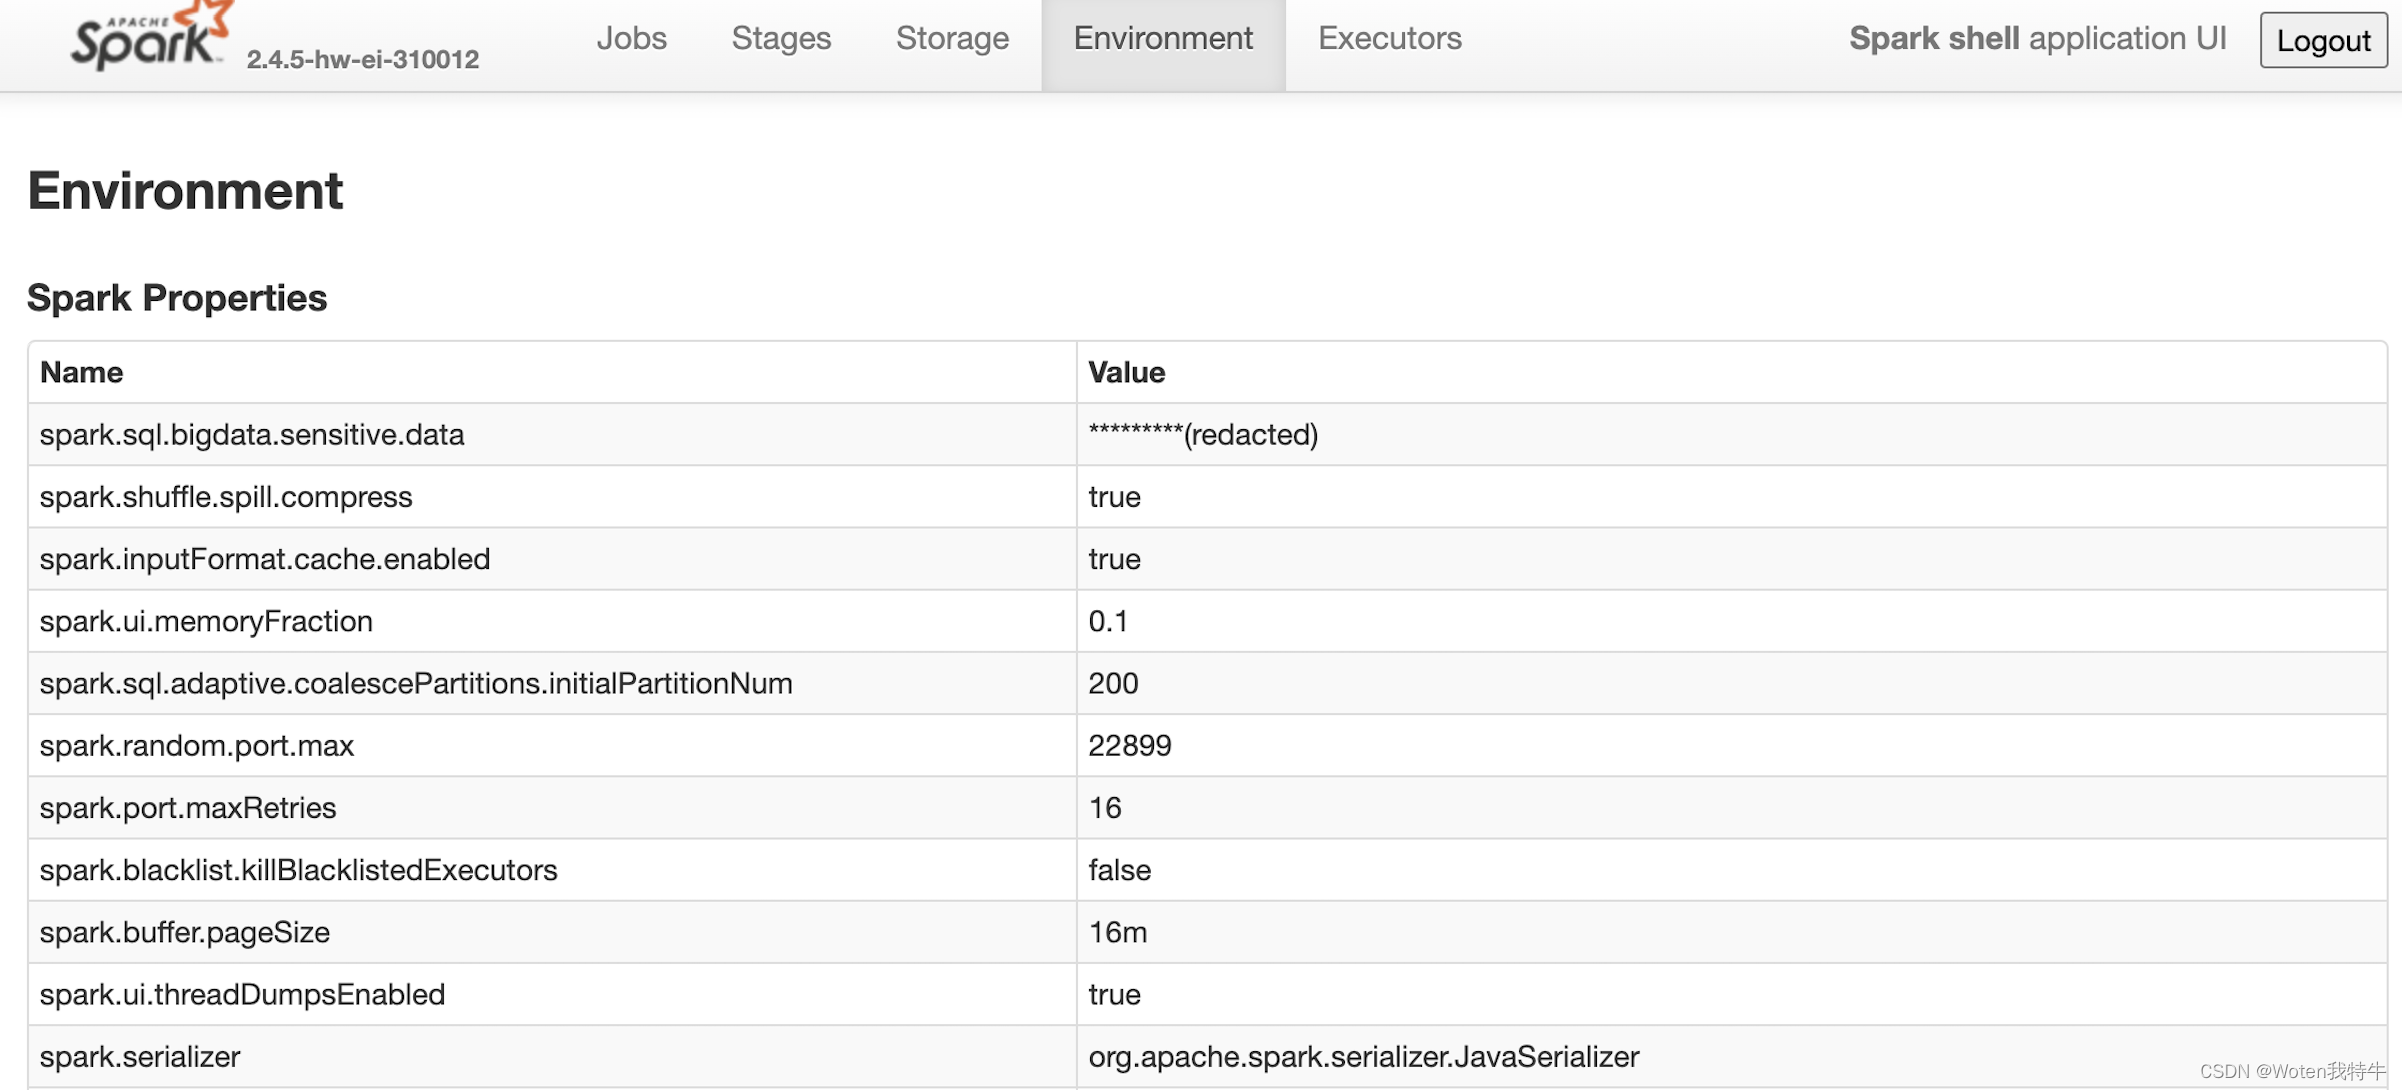Click the Name column header
Image resolution: width=2402 pixels, height=1090 pixels.
point(82,372)
